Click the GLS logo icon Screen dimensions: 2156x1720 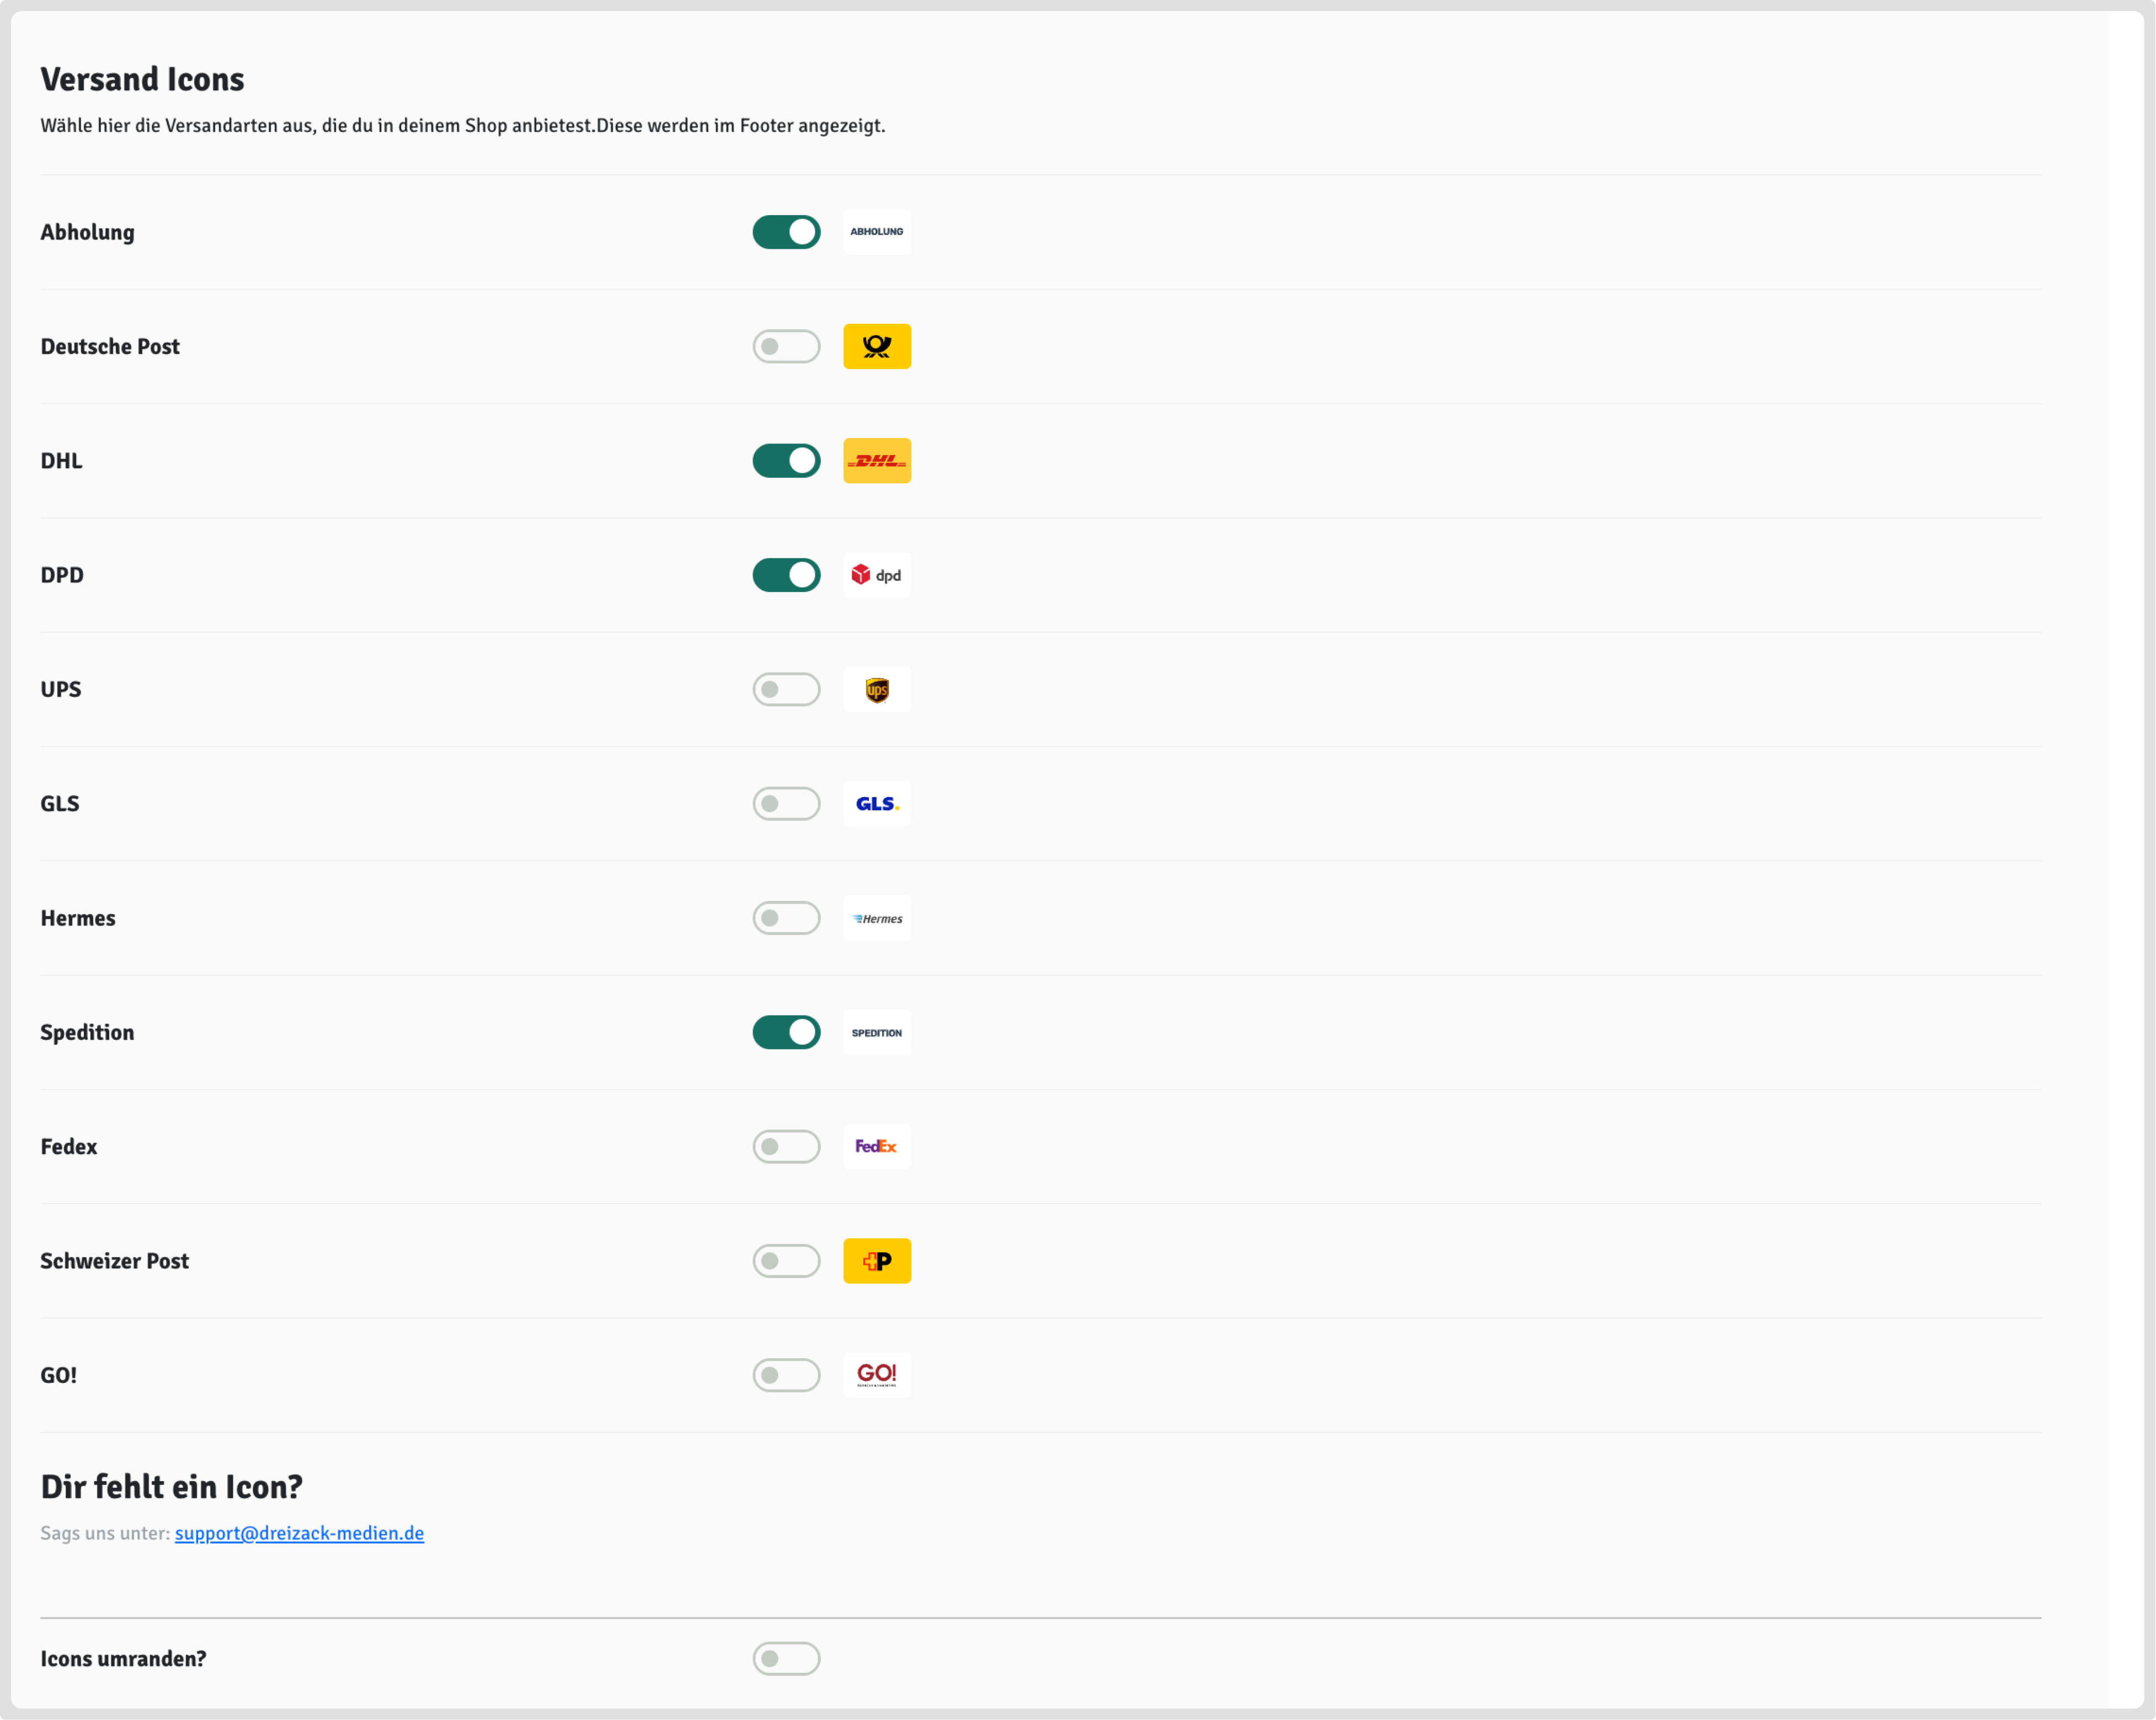point(876,804)
